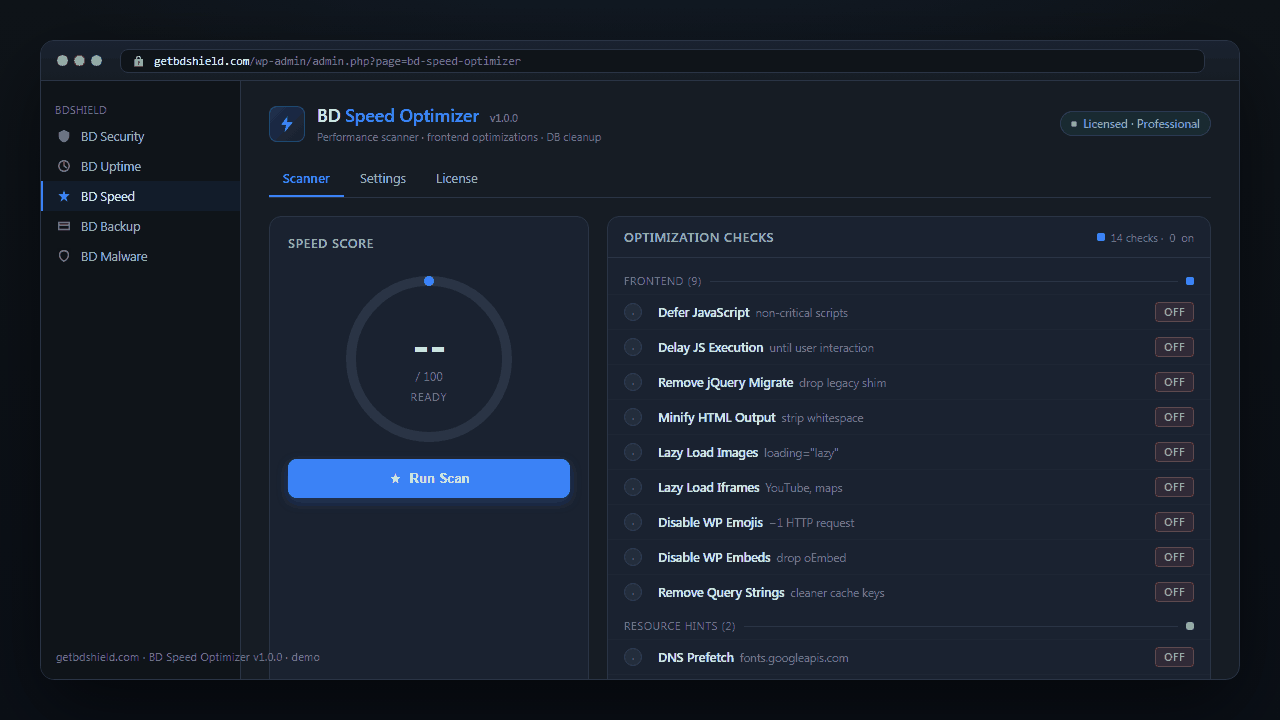Click the lightning bolt plugin logo
1280x720 pixels.
coord(287,124)
